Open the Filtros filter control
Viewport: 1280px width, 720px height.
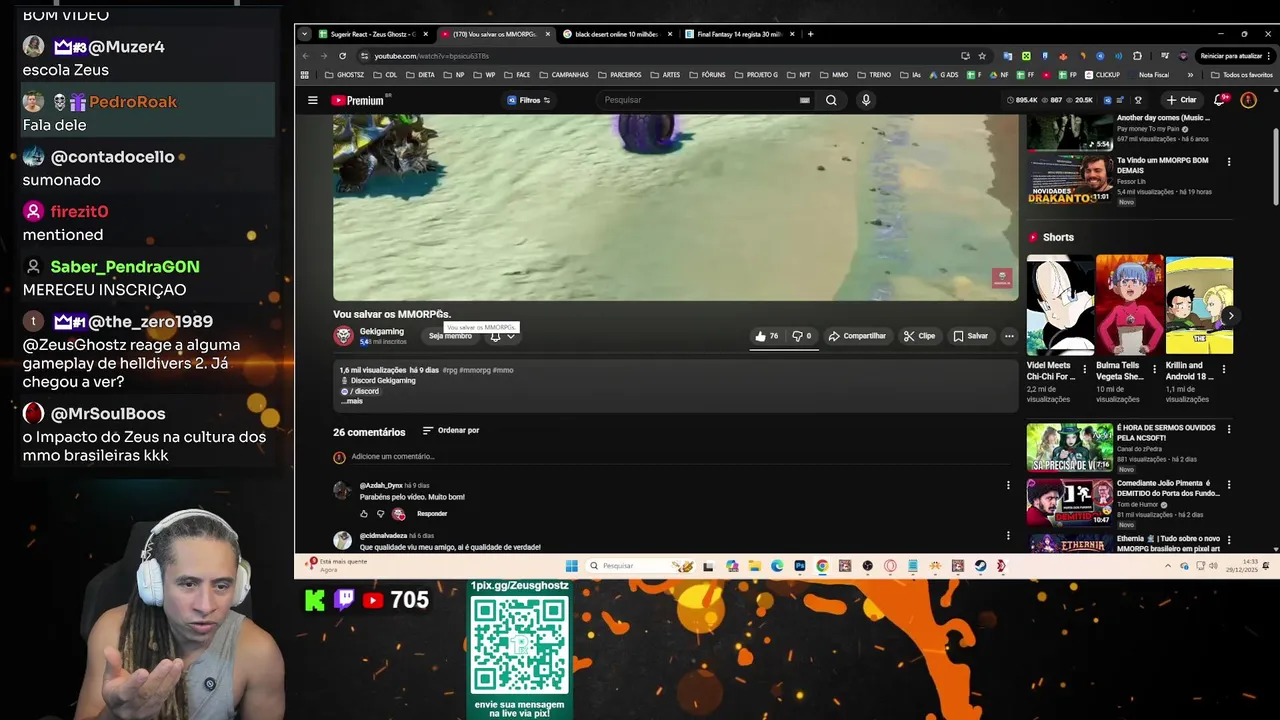click(529, 100)
